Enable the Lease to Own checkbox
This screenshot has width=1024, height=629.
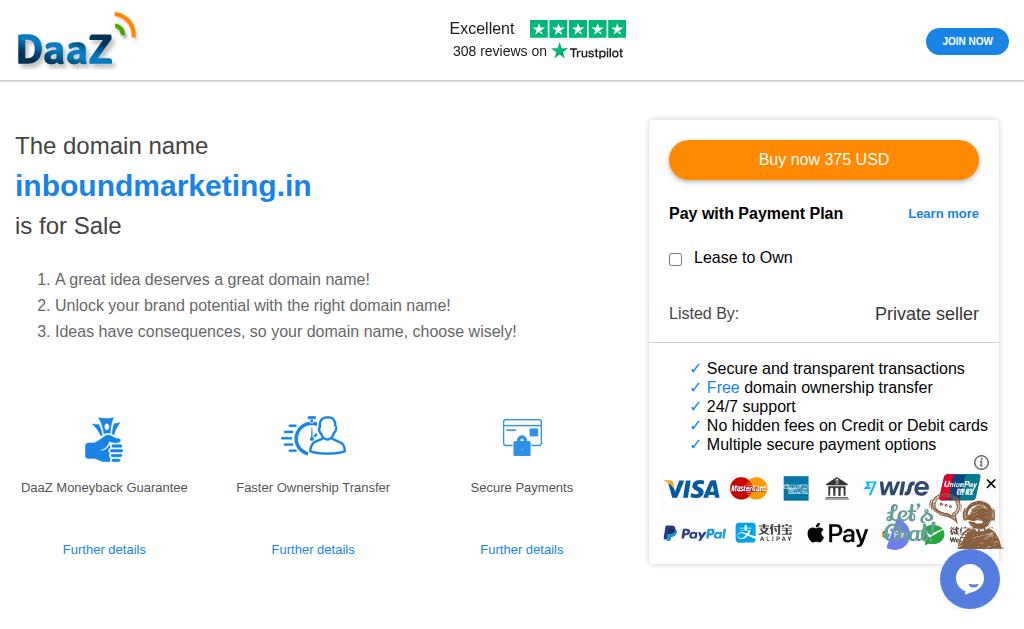[x=675, y=259]
